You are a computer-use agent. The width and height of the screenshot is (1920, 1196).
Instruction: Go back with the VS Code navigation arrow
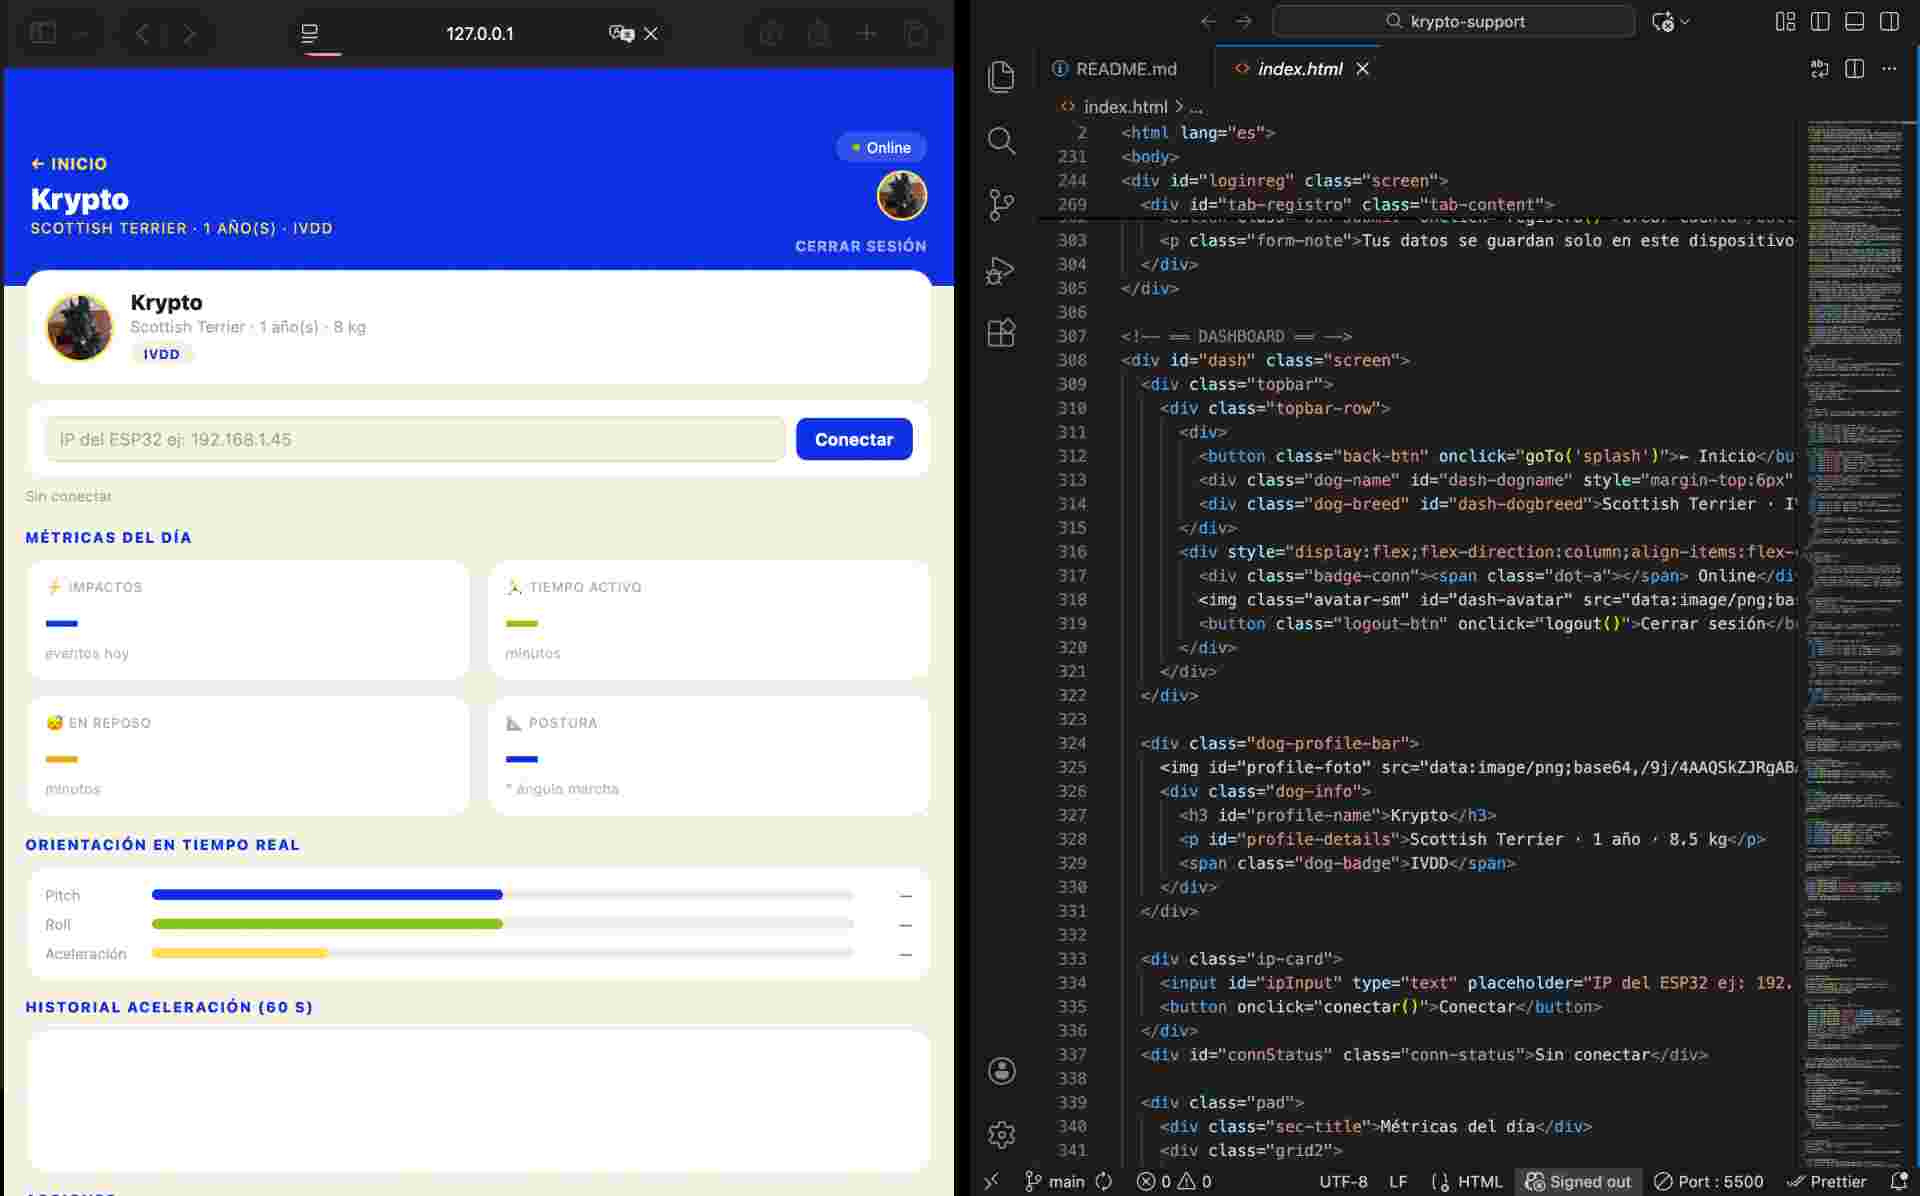point(1208,21)
